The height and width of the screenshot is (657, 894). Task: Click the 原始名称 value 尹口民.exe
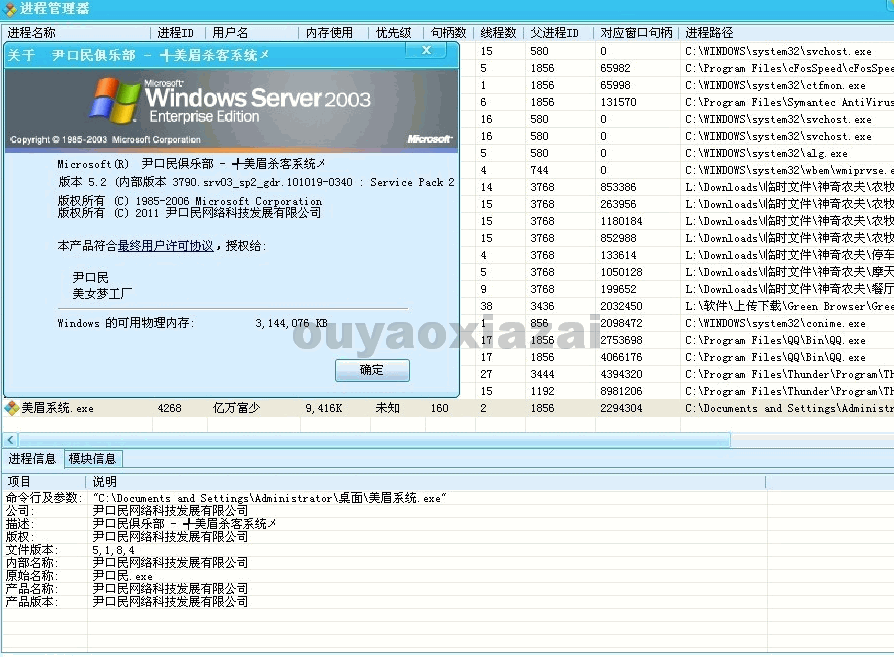(122, 576)
